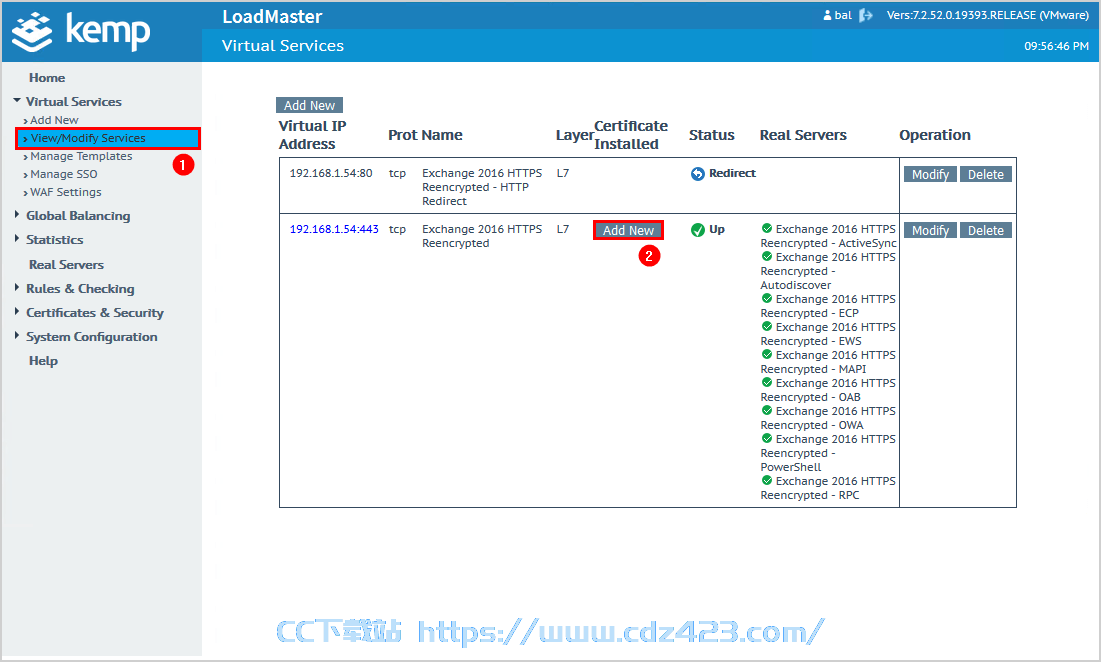Viewport: 1101px width, 662px height.
Task: Click green check icon for EWS server
Action: [x=767, y=326]
